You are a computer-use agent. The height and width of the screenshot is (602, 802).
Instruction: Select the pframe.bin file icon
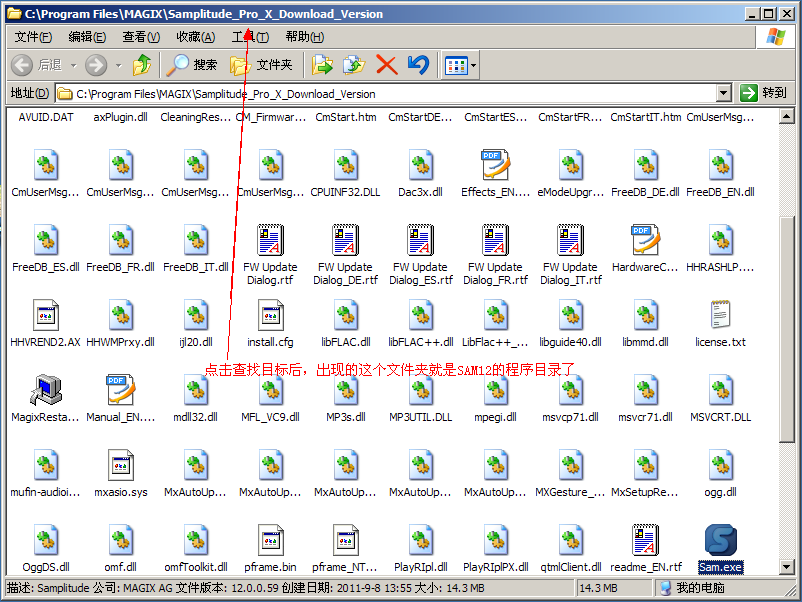[x=270, y=540]
